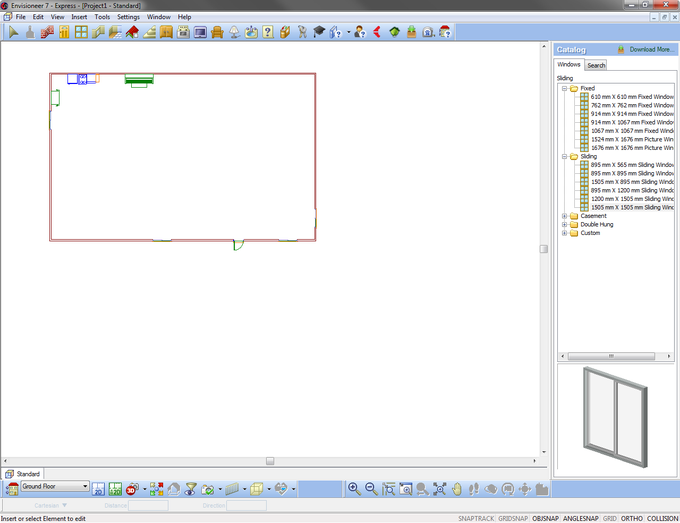The height and width of the screenshot is (523, 680).
Task: Open the Window menu
Action: 158,17
